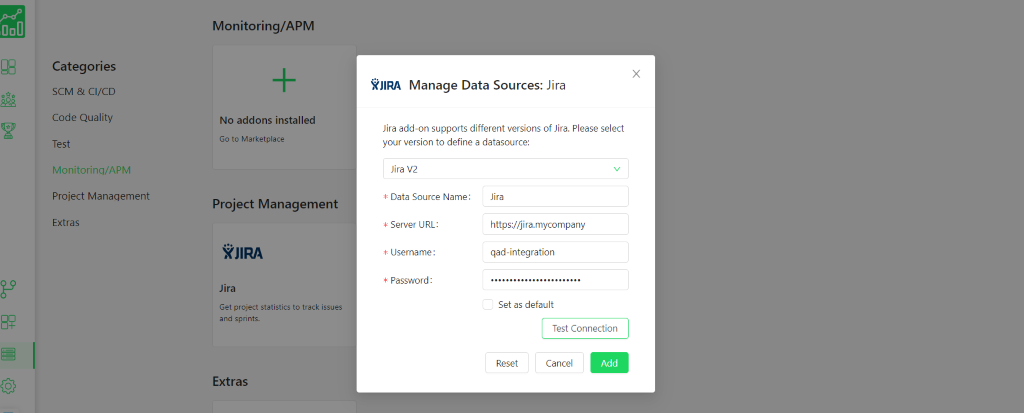Click the Data Source Name input field
The height and width of the screenshot is (413, 1024).
pyautogui.click(x=555, y=196)
